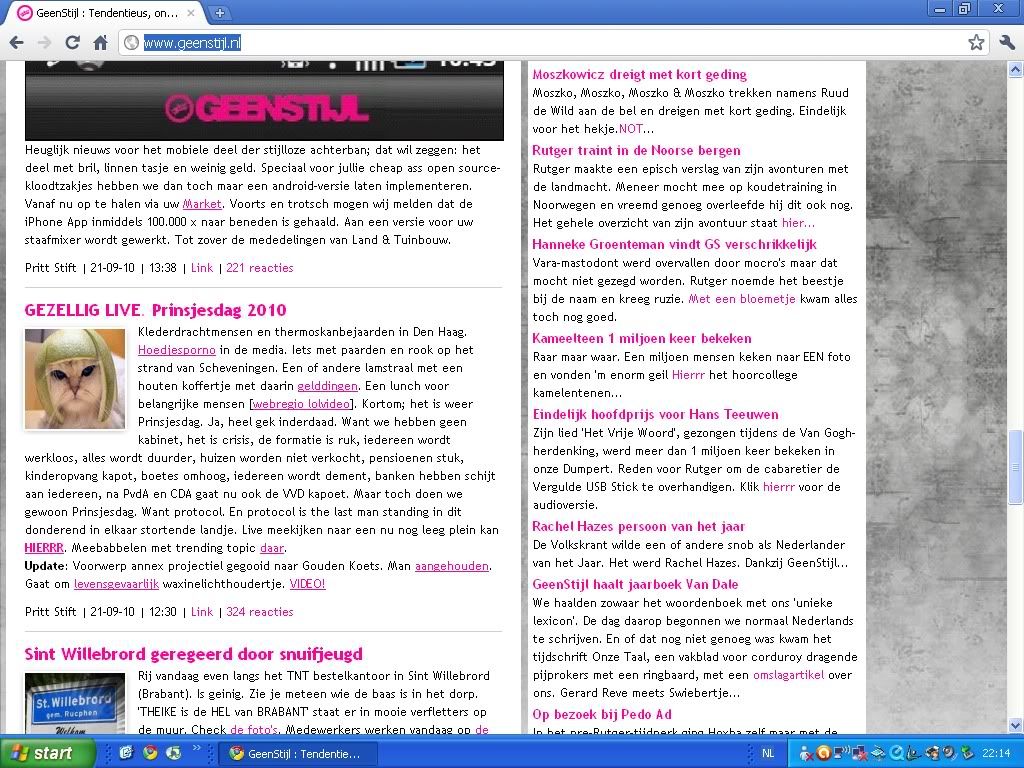The width and height of the screenshot is (1024, 768).
Task: Open the GEZELLIG LIVE Prinsjesdag 2010 headline
Action: pos(155,310)
